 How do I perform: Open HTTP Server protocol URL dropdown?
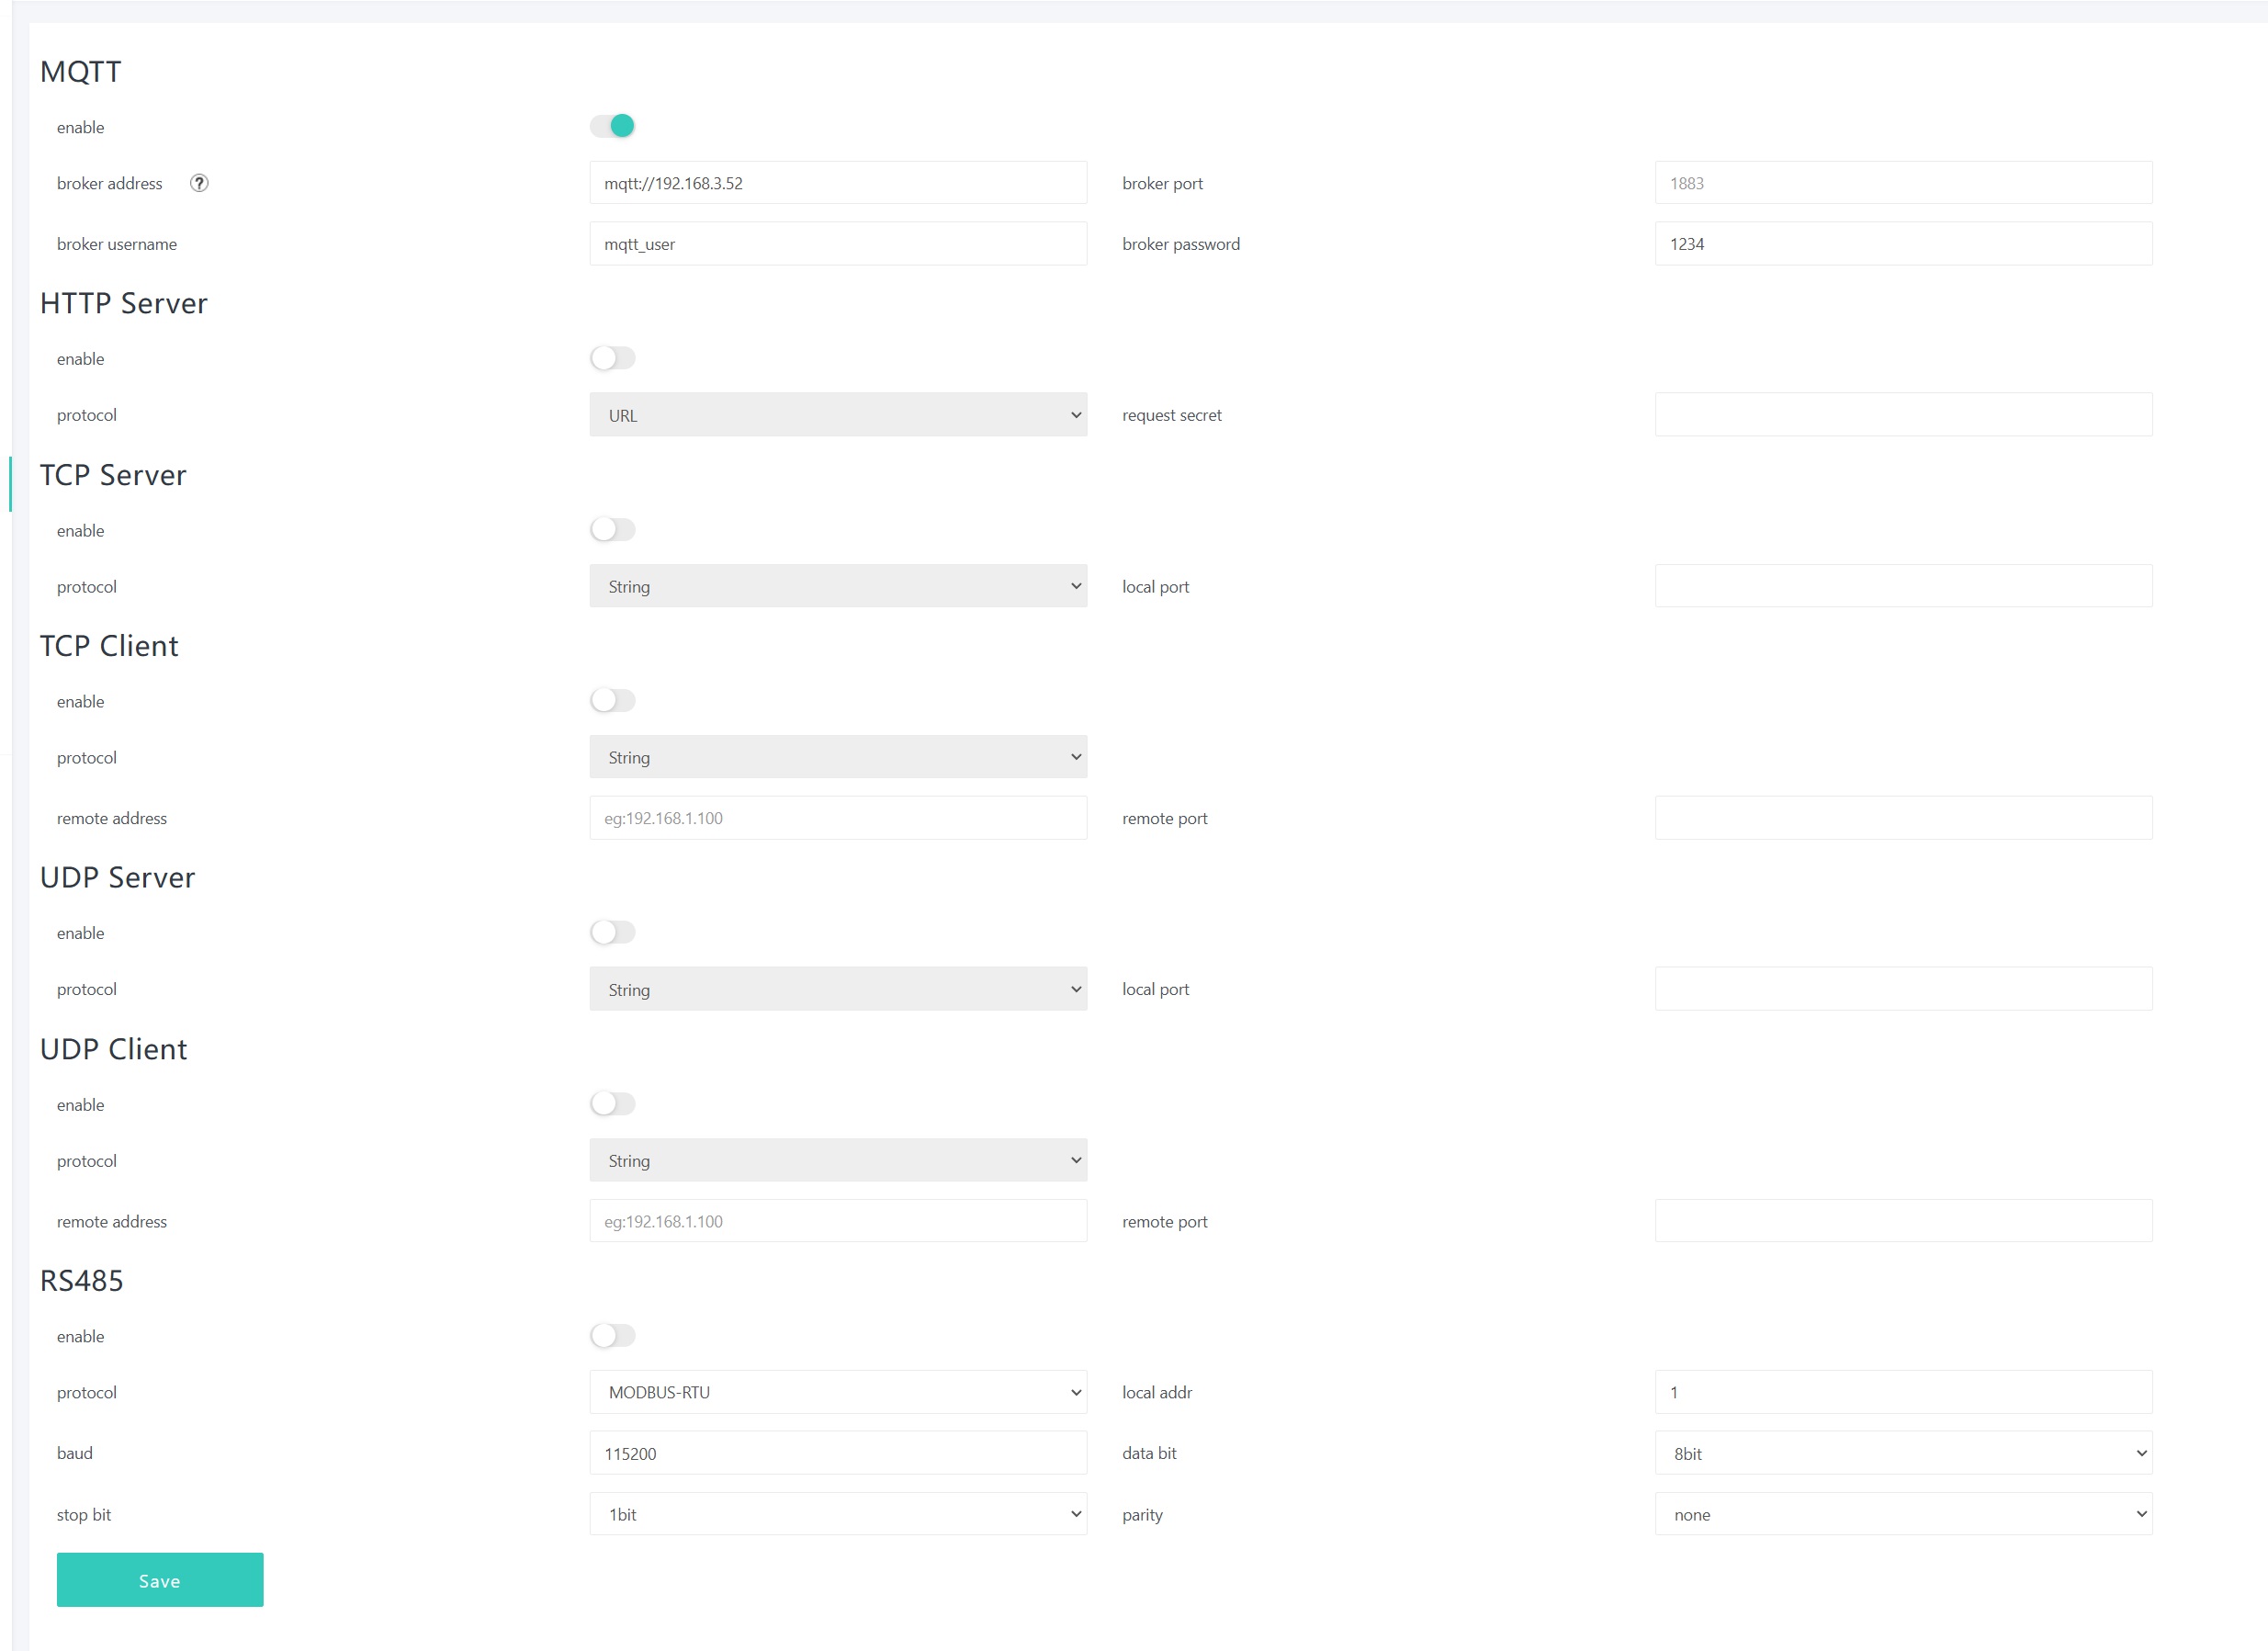pyautogui.click(x=837, y=415)
